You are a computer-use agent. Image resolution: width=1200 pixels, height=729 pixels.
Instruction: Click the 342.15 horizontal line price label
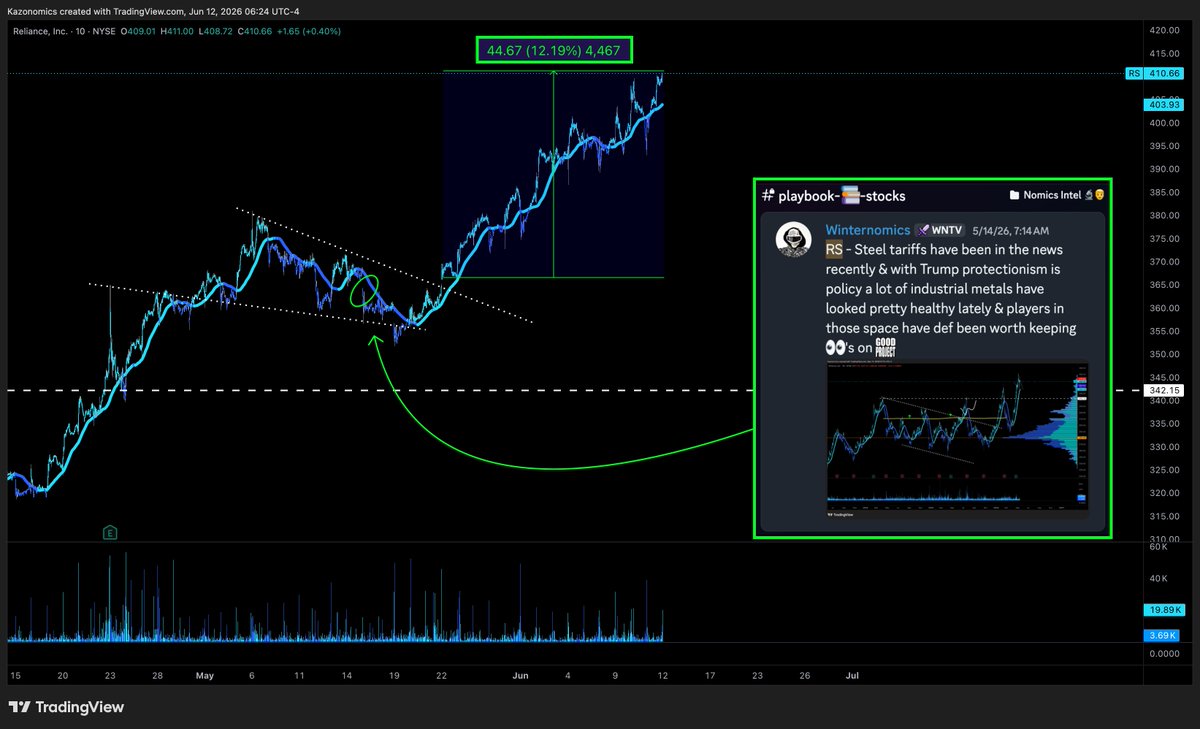coord(1166,390)
